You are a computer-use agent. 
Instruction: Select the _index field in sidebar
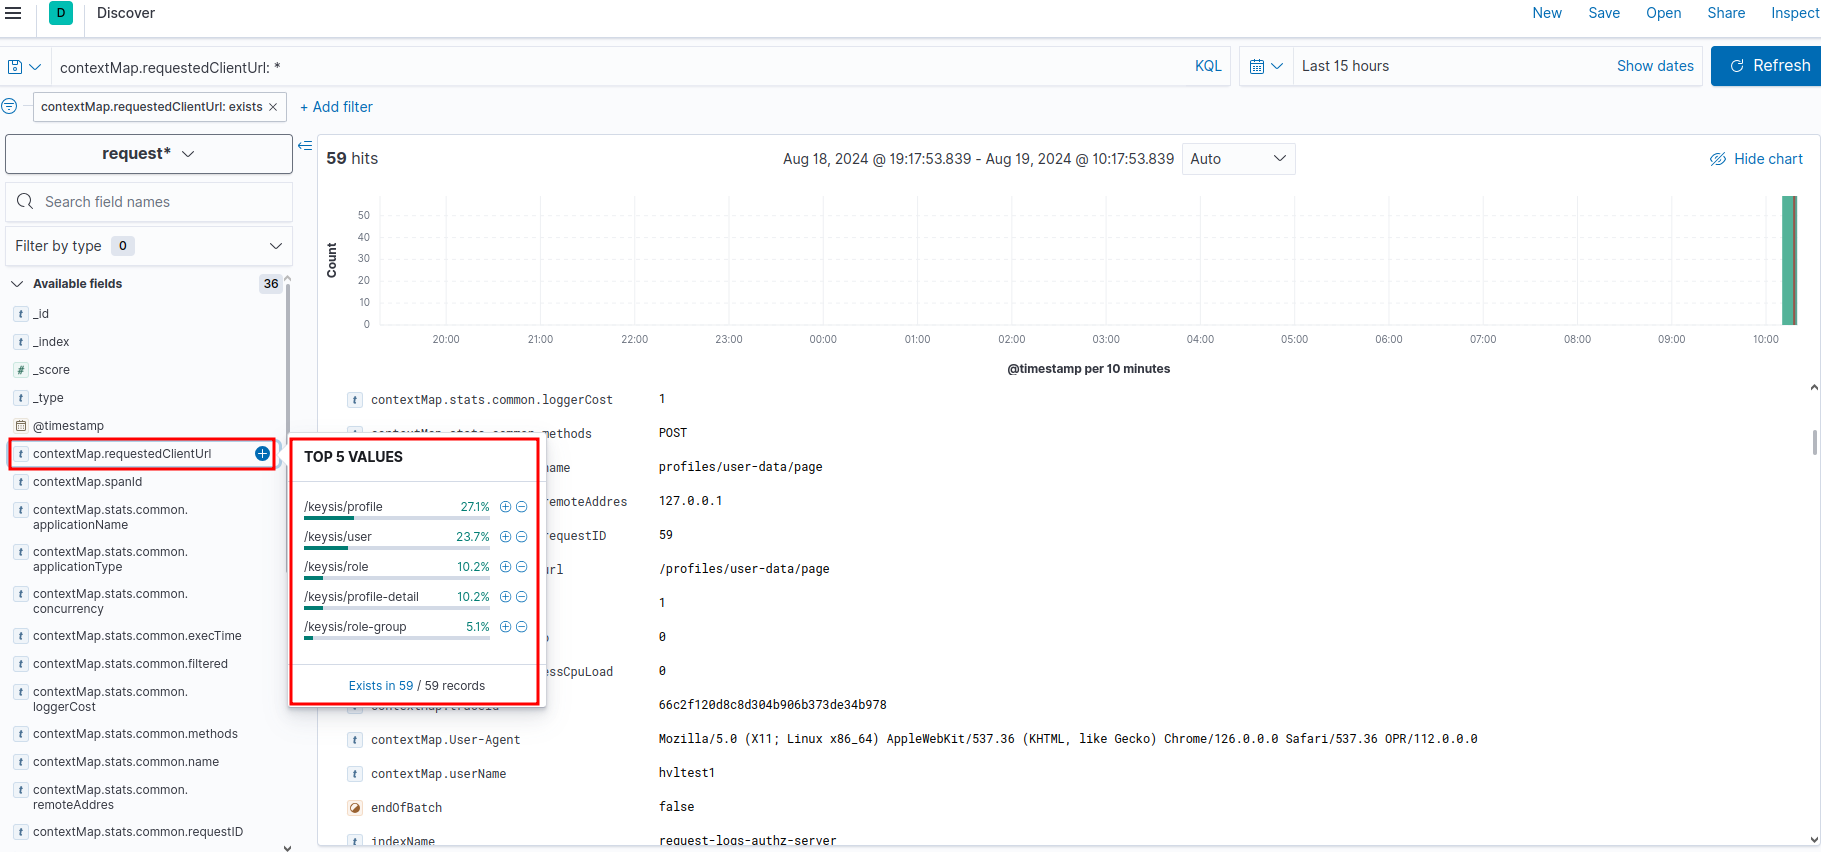tap(51, 342)
